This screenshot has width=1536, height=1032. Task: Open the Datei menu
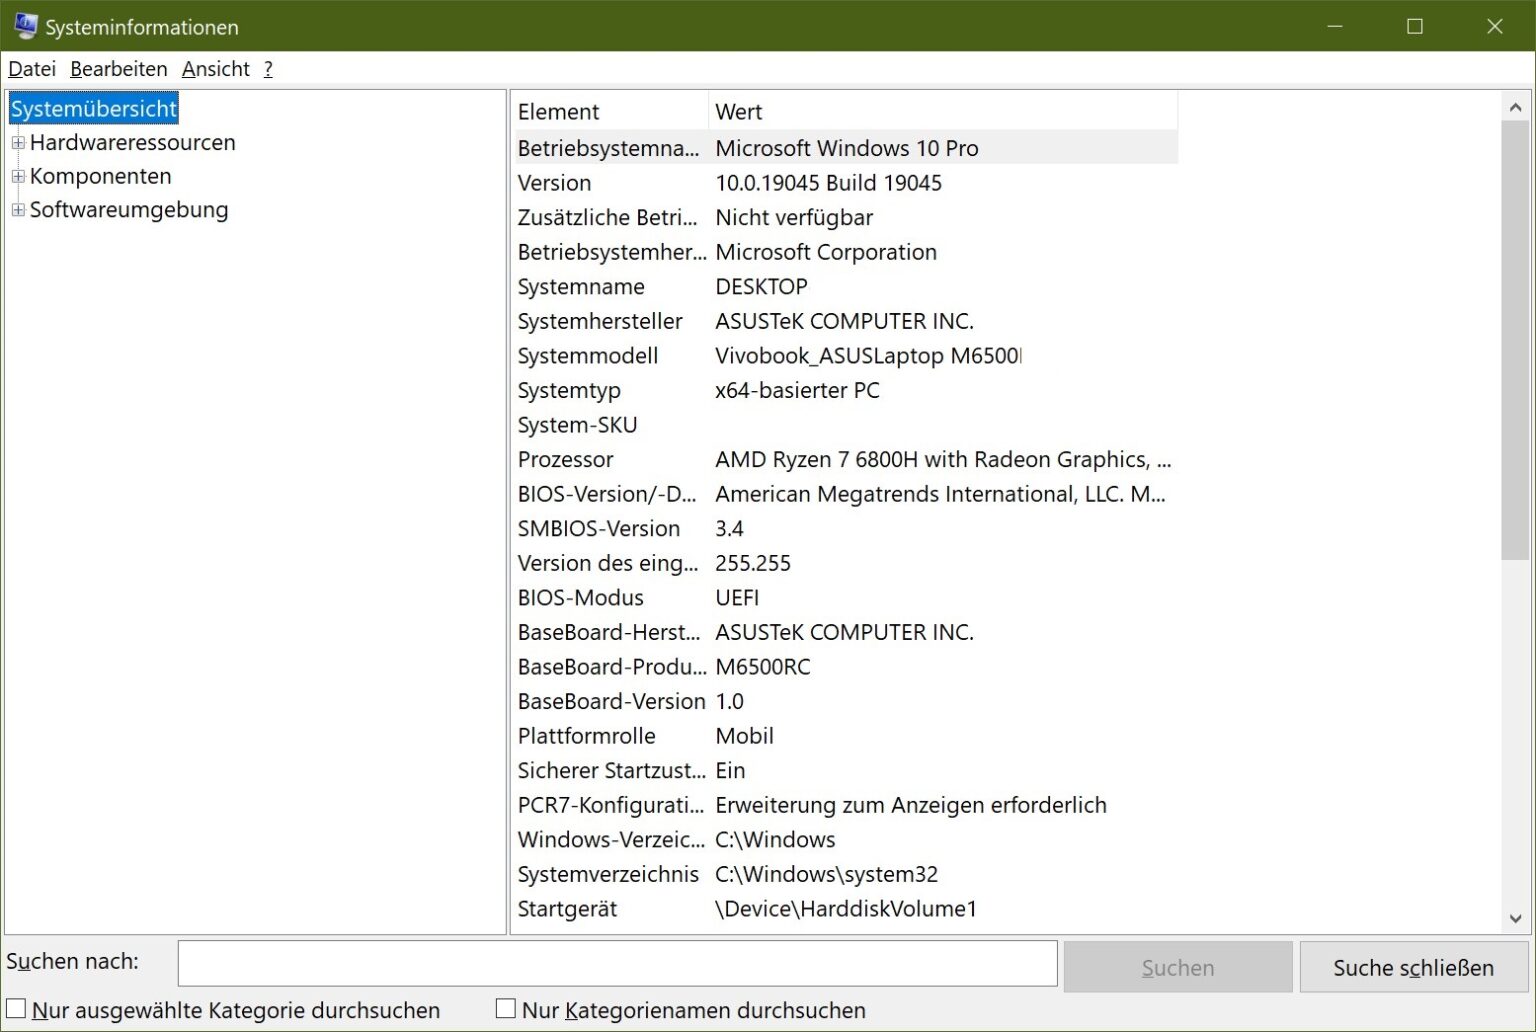coord(31,68)
